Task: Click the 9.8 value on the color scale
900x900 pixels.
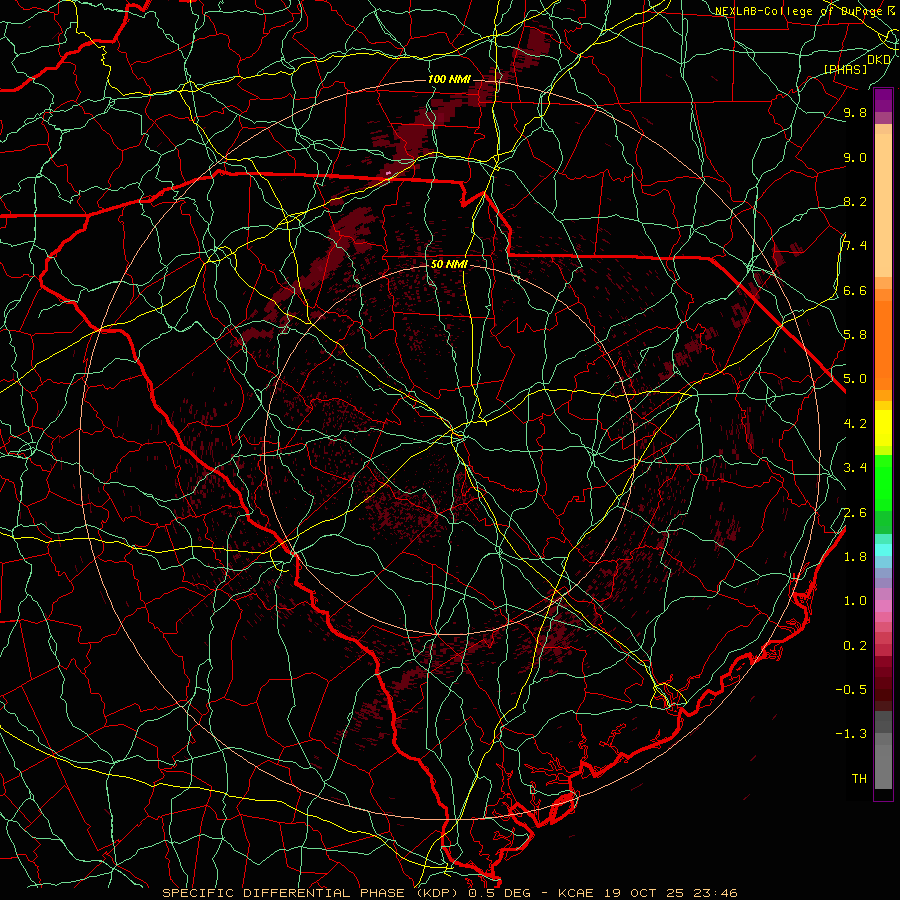Action: click(855, 112)
